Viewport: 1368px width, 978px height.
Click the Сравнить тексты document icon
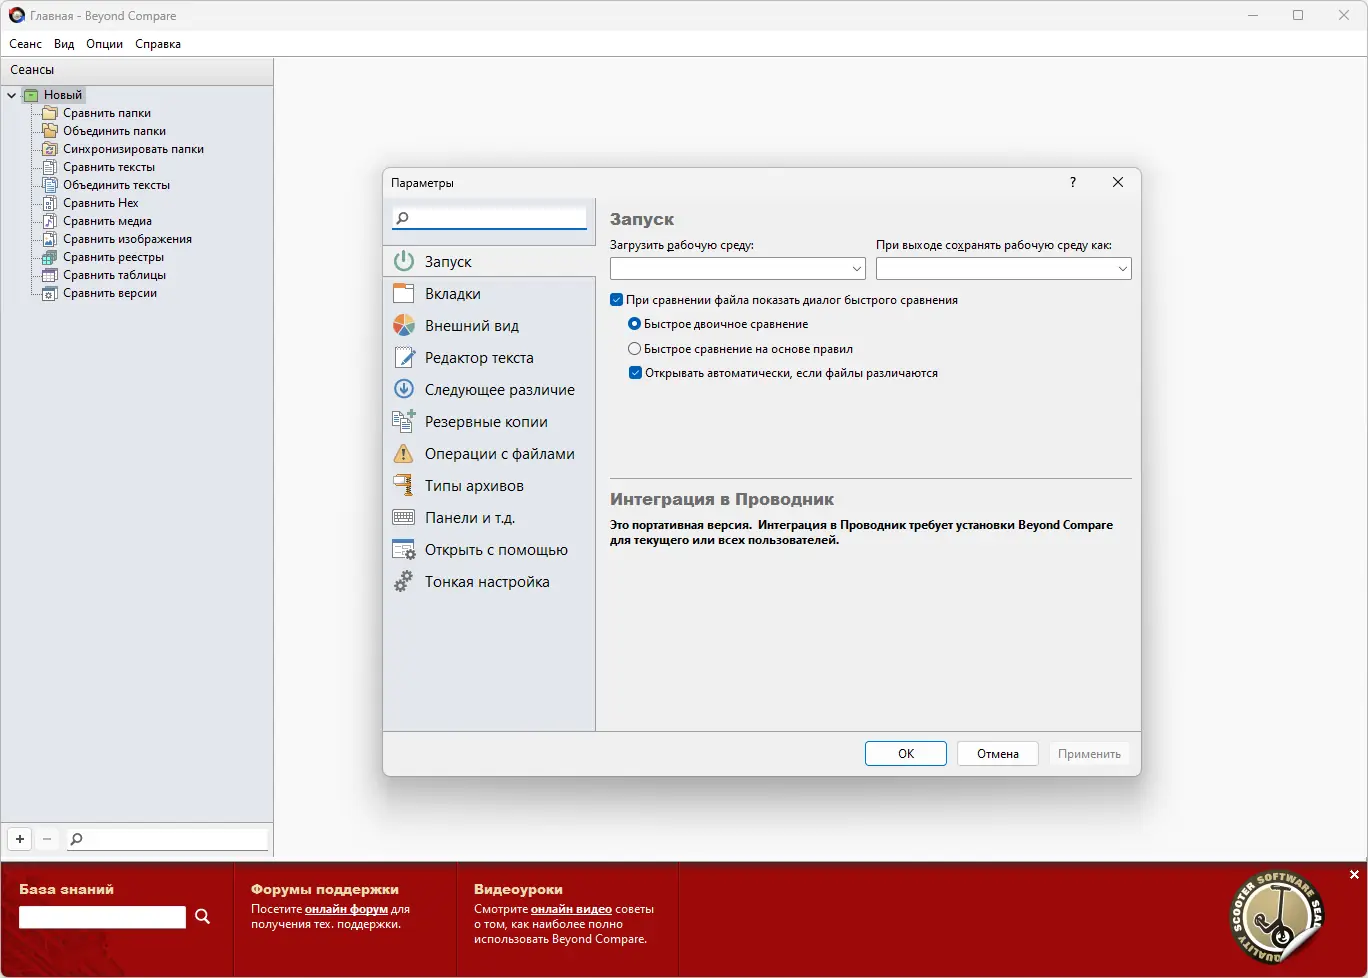[x=49, y=167]
